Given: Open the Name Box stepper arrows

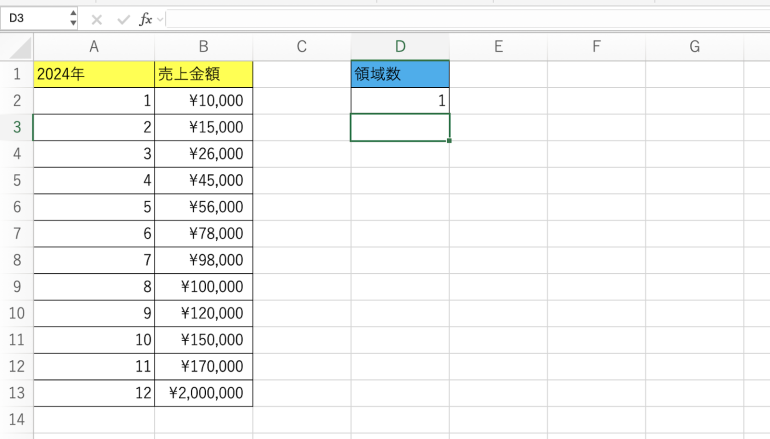Looking at the screenshot, I should [72, 19].
